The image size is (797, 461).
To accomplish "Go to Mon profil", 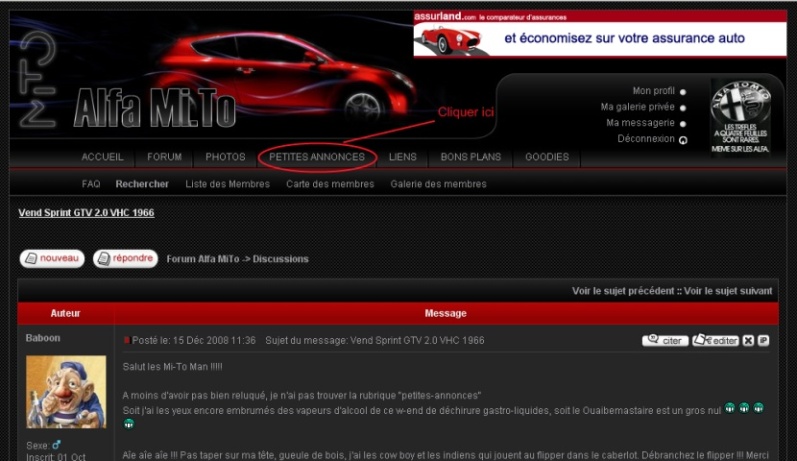I will point(653,91).
